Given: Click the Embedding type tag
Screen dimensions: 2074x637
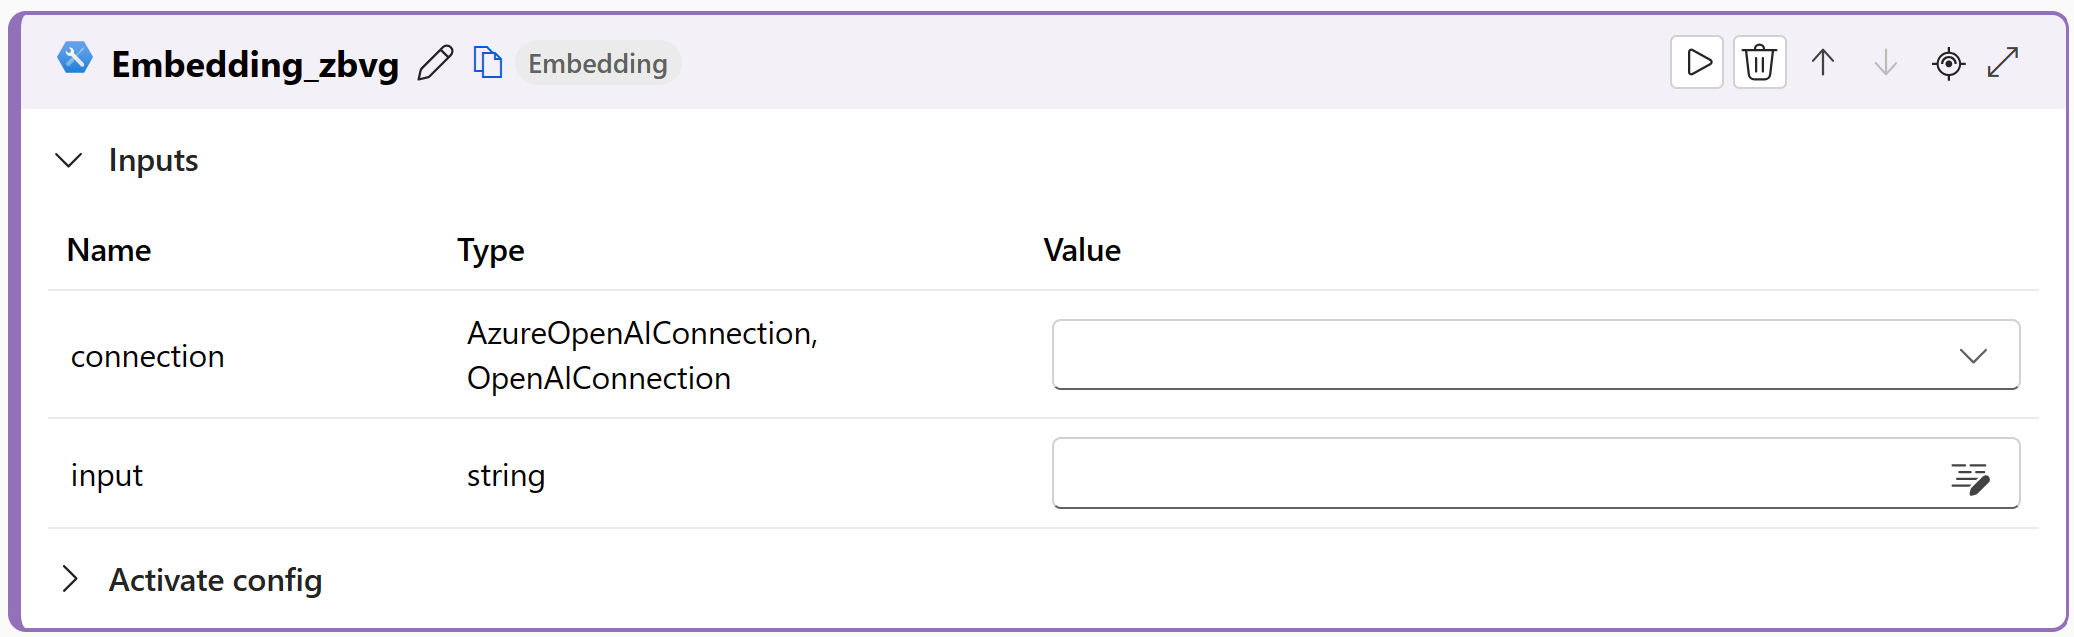Looking at the screenshot, I should pyautogui.click(x=598, y=63).
